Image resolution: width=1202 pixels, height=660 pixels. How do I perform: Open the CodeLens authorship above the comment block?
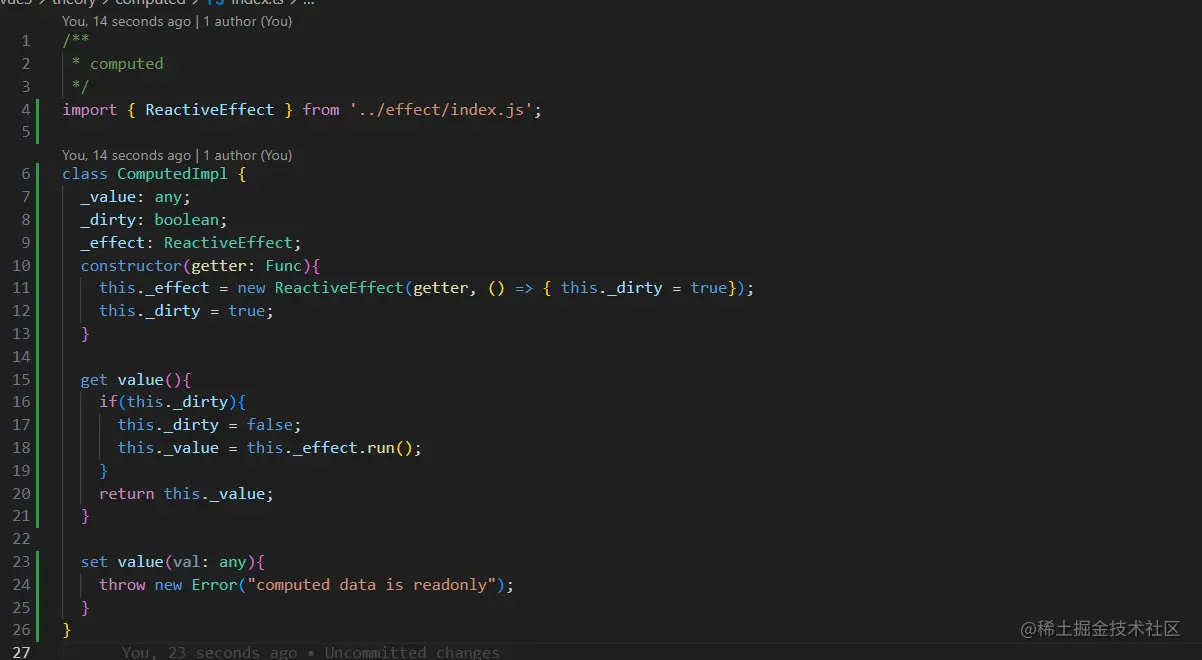[177, 21]
